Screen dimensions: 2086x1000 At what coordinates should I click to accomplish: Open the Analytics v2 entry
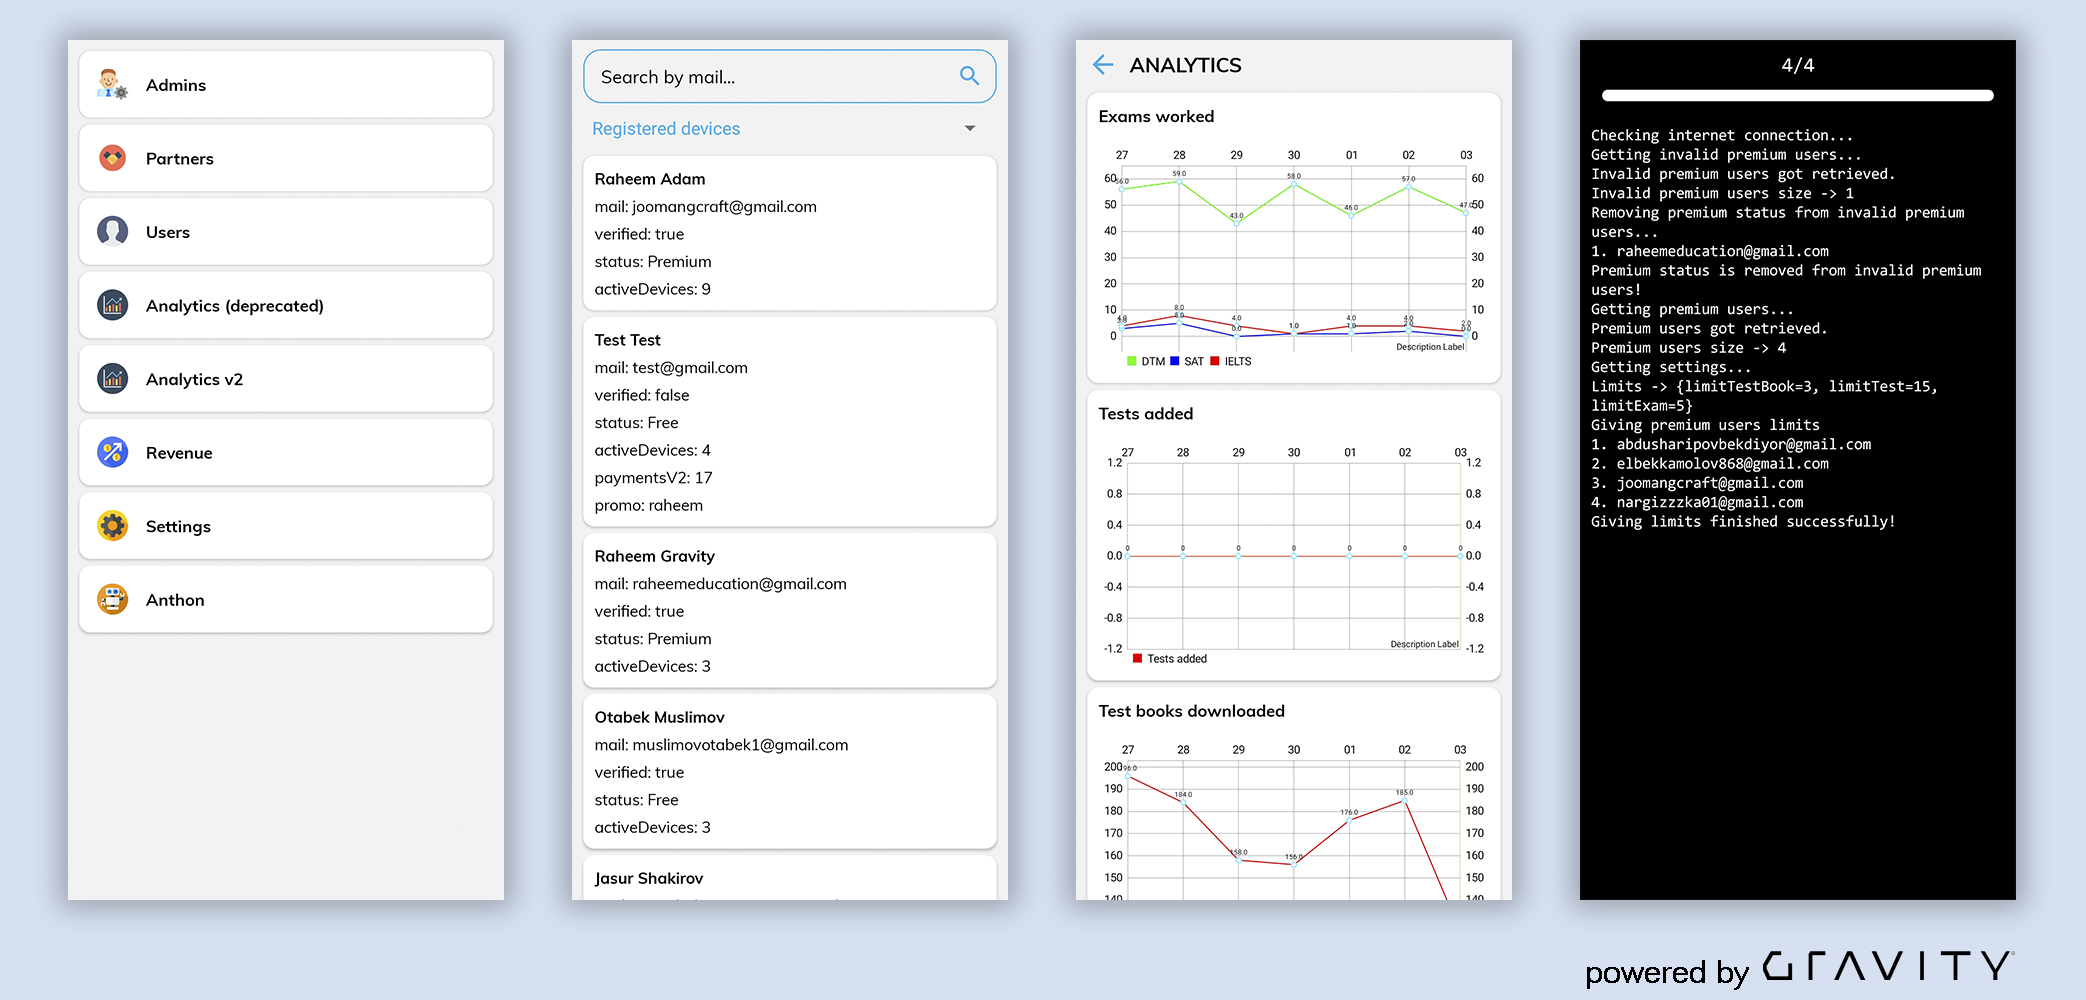tap(286, 379)
